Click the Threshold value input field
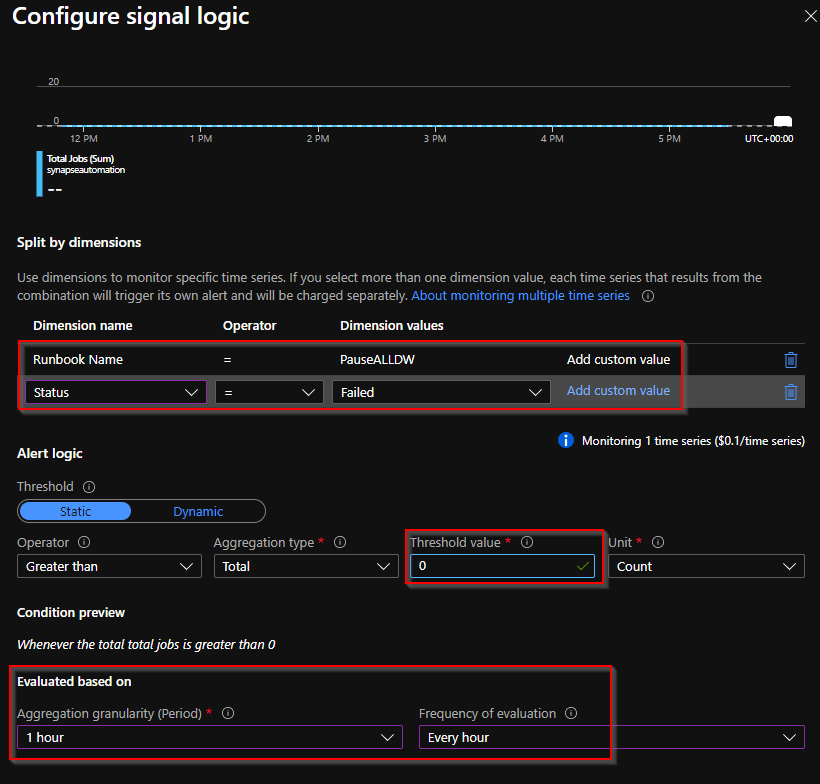This screenshot has width=820, height=784. pos(502,566)
